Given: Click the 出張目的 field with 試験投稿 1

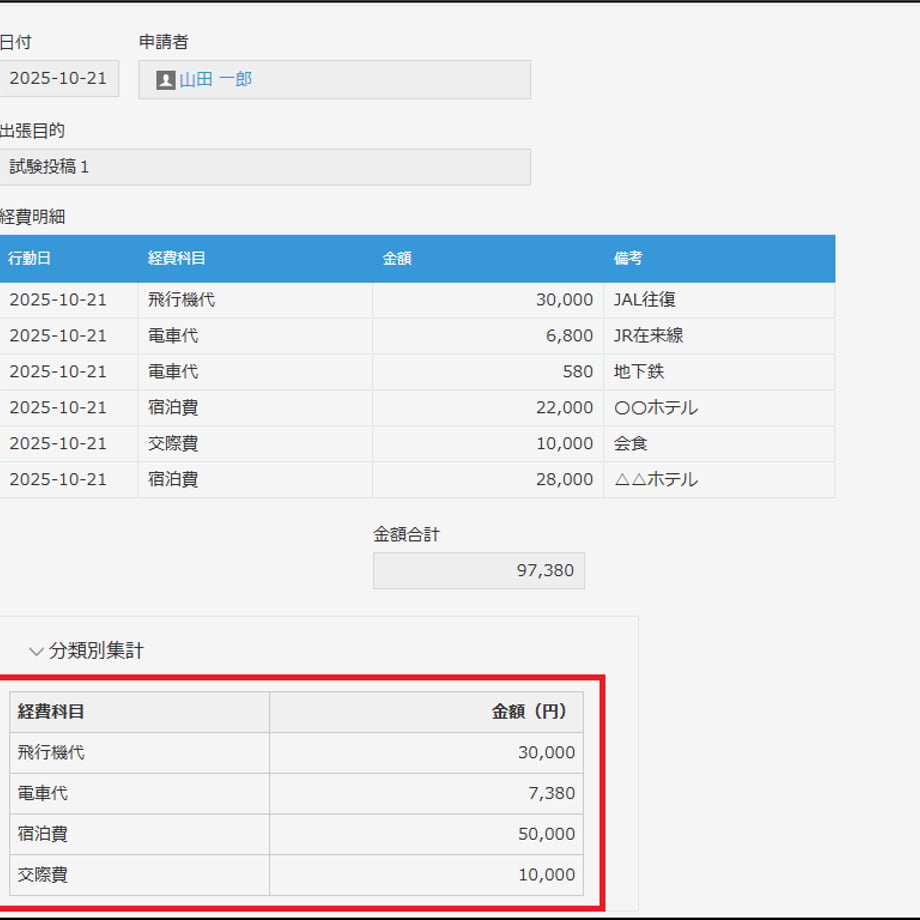Looking at the screenshot, I should click(265, 167).
